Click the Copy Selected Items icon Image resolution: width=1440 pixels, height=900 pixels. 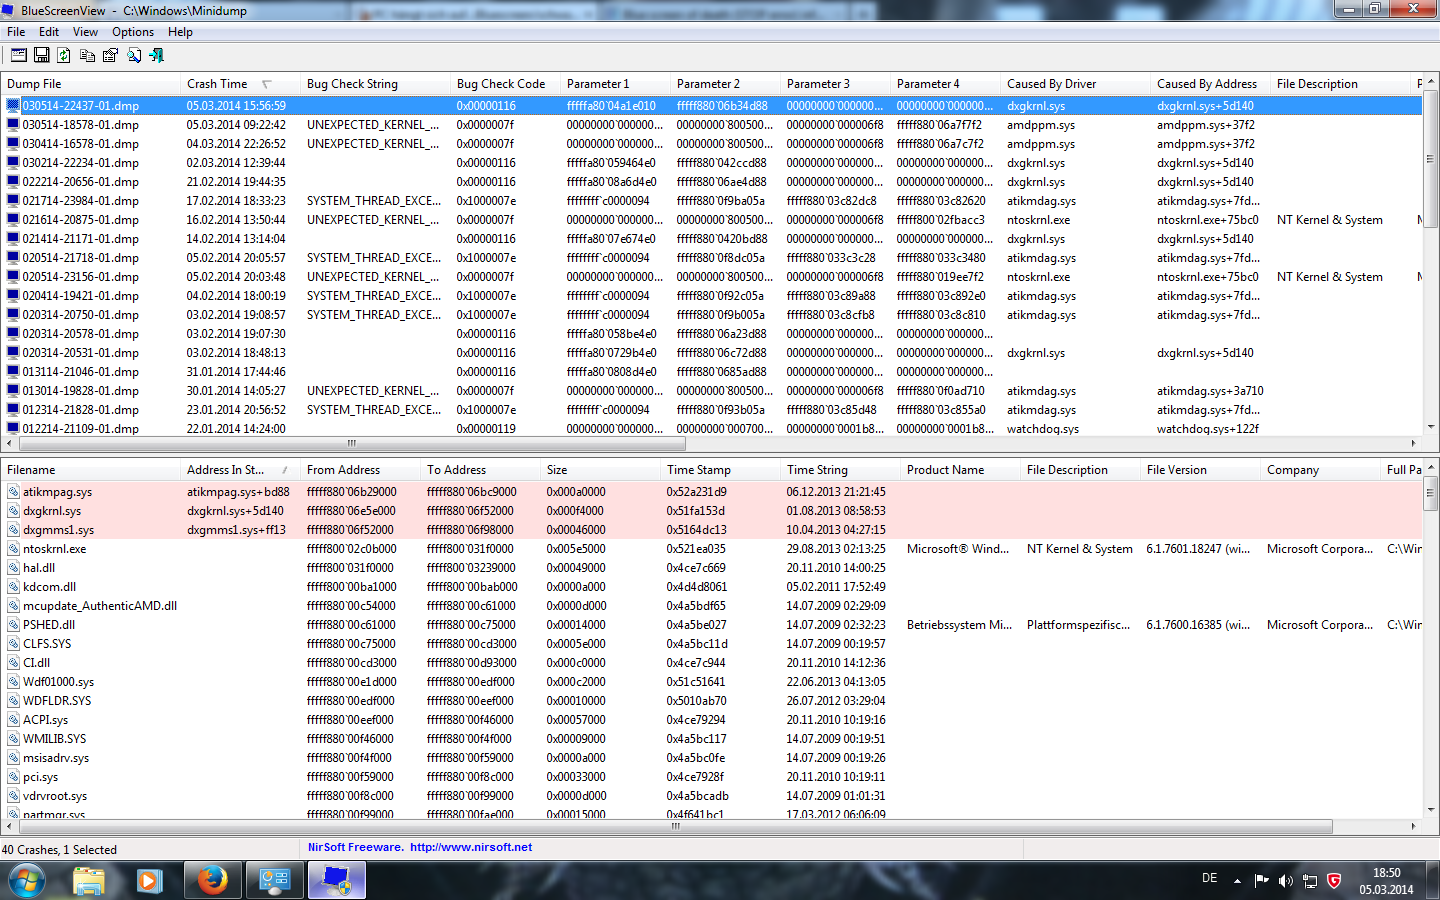(87, 55)
